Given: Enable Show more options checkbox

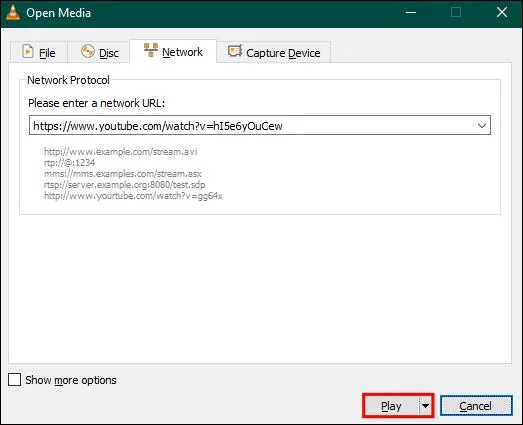Looking at the screenshot, I should tap(14, 379).
